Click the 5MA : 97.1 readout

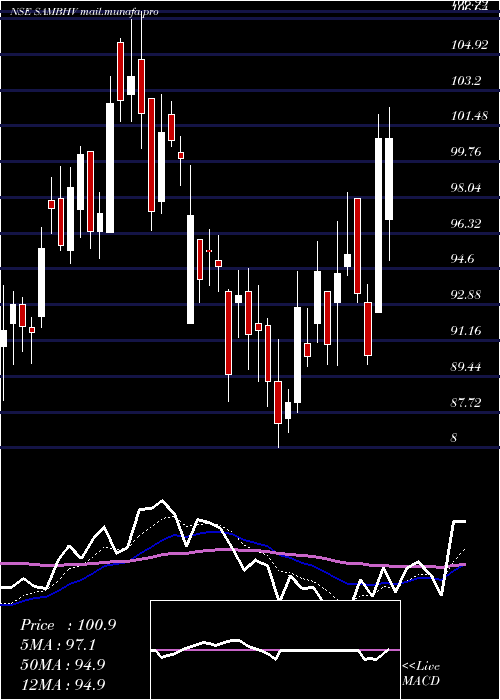(58, 645)
